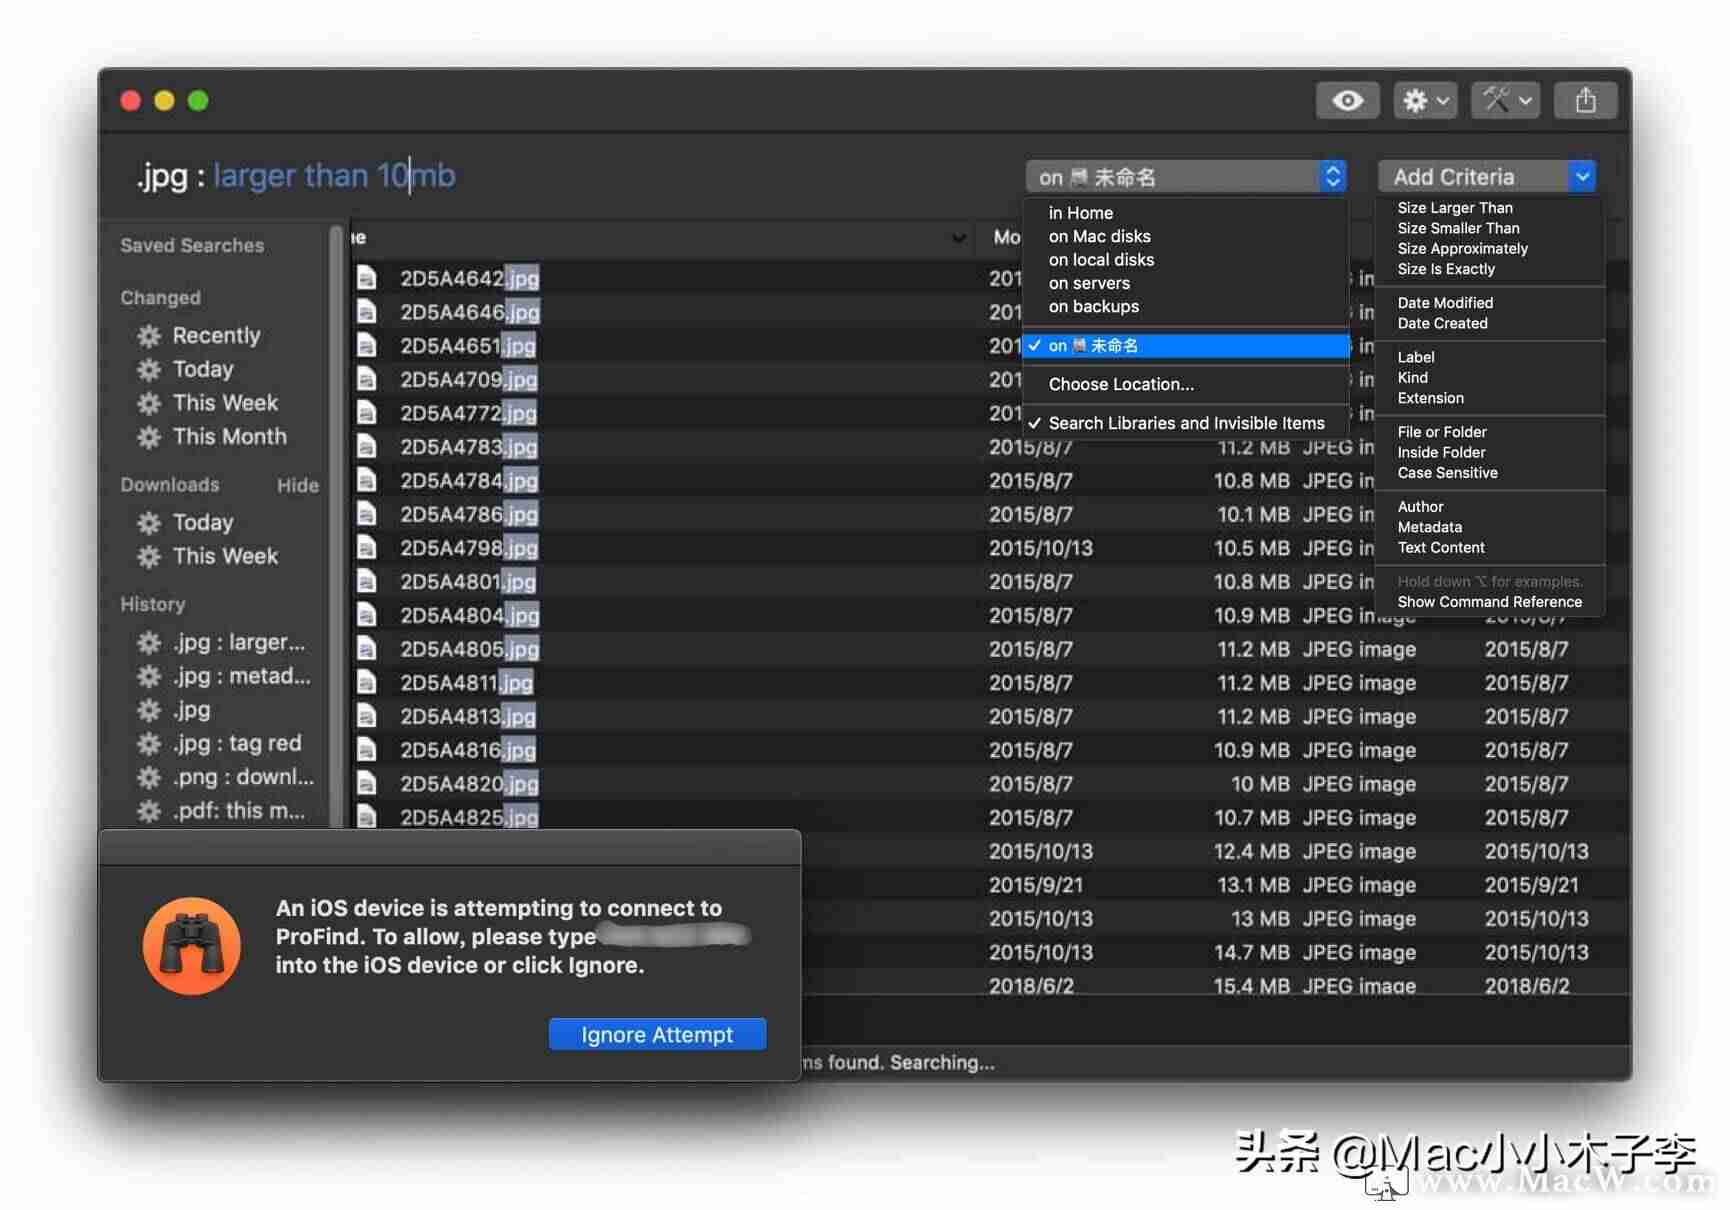
Task: Add 'Size Larger Than' criterion
Action: [x=1455, y=208]
